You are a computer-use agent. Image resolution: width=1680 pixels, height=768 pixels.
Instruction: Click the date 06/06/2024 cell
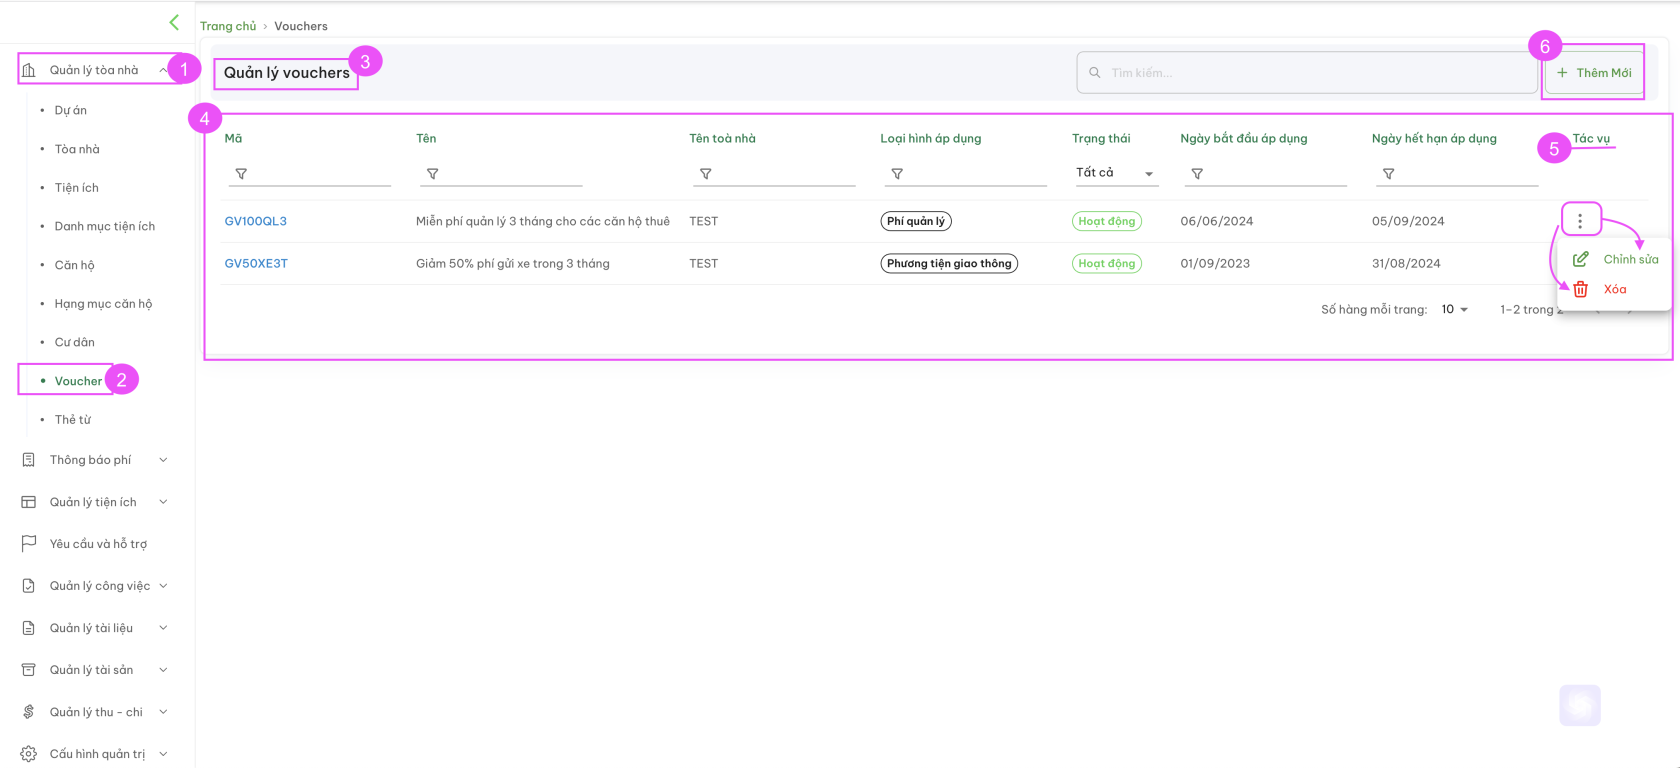(x=1217, y=221)
